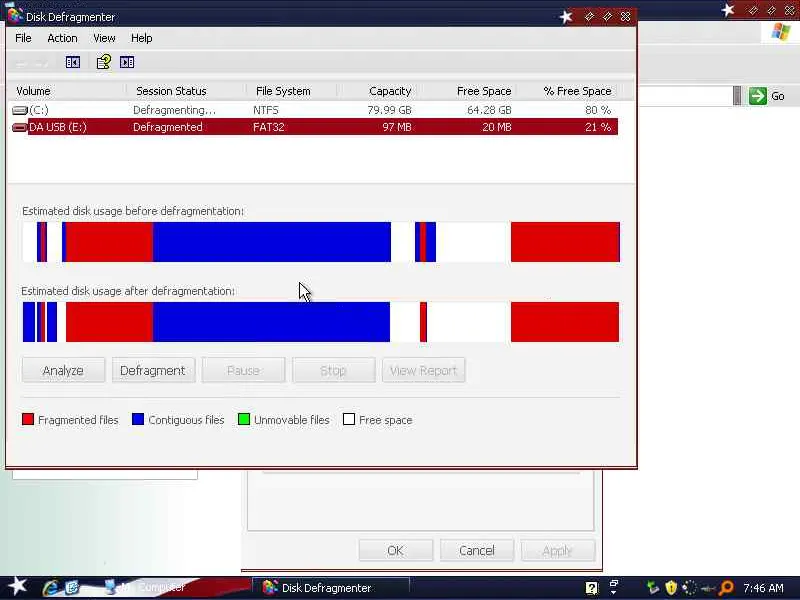
Task: Click the Show/Hide Console Tree toolbar icon
Action: pyautogui.click(x=72, y=62)
